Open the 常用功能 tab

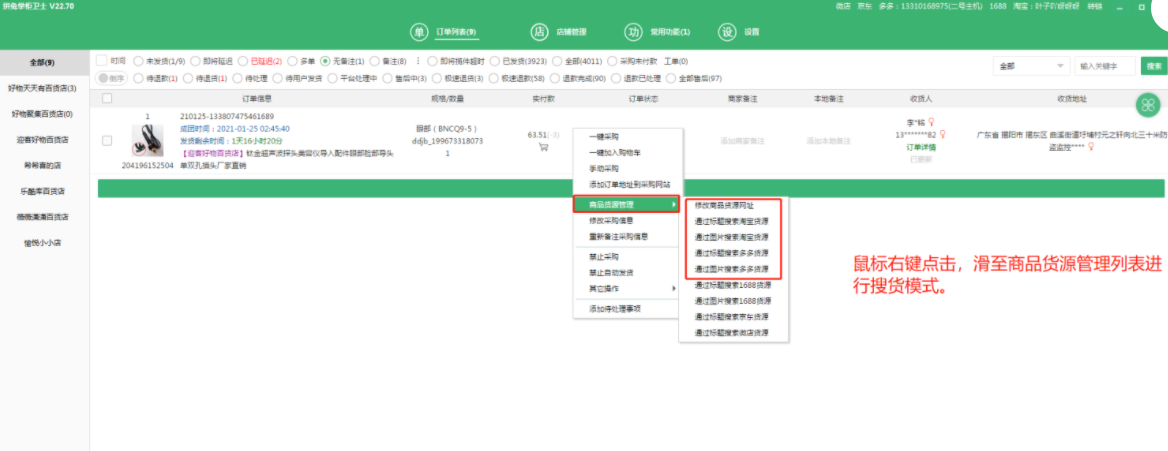pyautogui.click(x=670, y=32)
